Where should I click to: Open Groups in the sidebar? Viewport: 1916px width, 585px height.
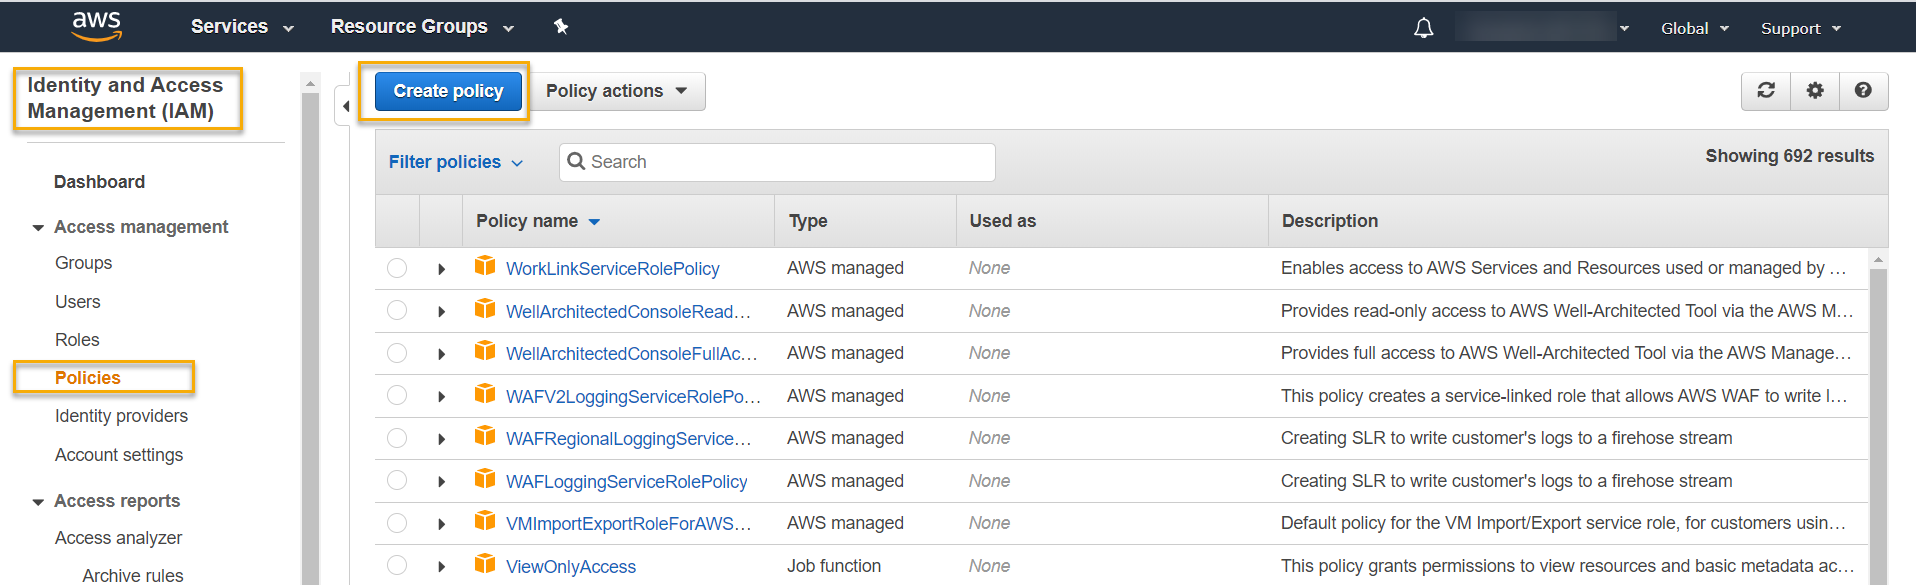coord(83,263)
